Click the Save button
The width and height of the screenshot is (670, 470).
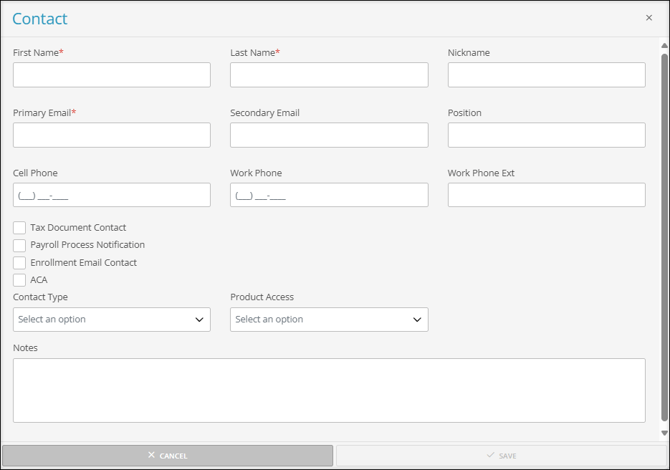pyautogui.click(x=501, y=456)
